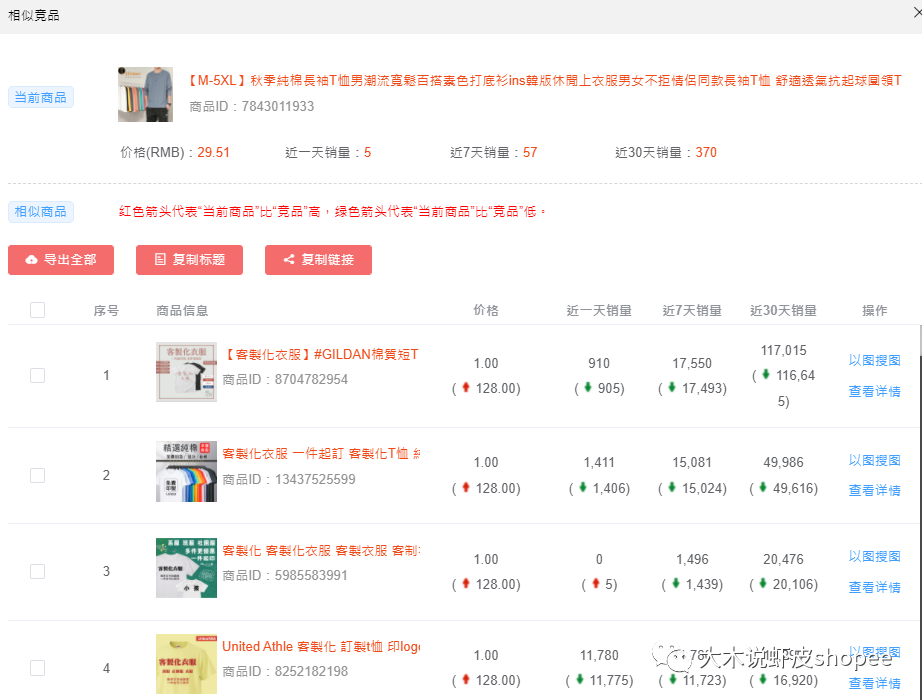Image resolution: width=922 pixels, height=700 pixels.
Task: Close the 相似竞品 dialog
Action: click(917, 13)
